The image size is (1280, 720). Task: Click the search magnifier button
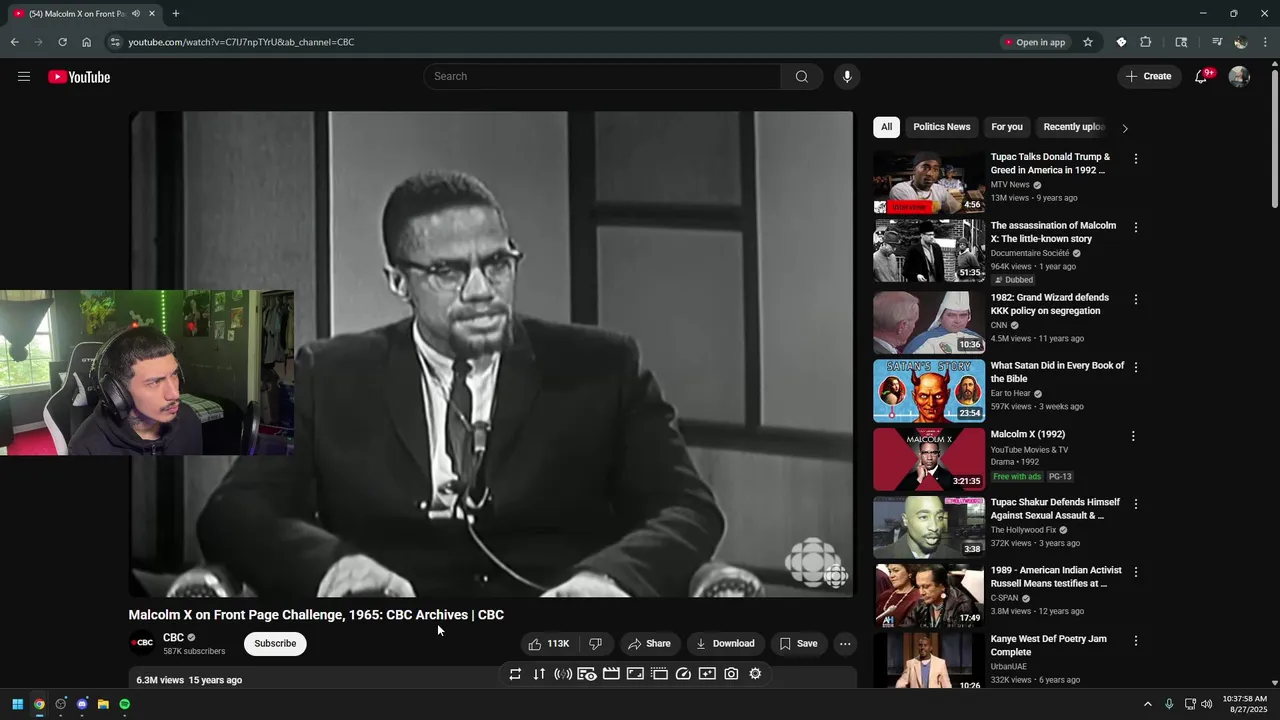click(802, 77)
